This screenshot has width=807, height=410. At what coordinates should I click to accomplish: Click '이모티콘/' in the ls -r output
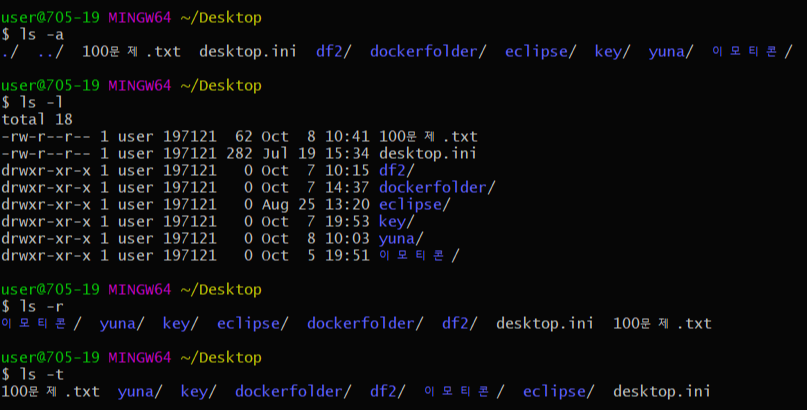tap(41, 323)
